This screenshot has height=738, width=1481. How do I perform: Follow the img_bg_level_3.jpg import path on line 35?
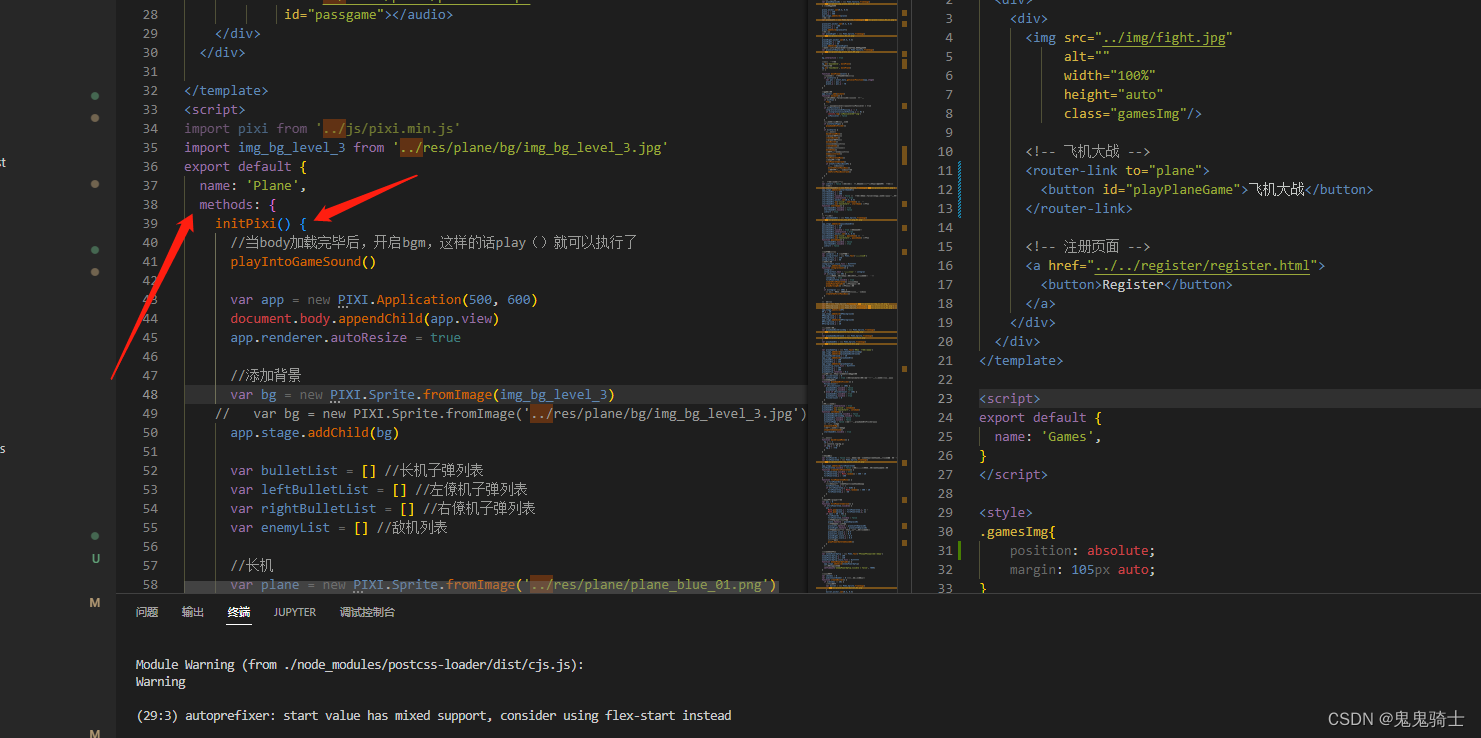(x=531, y=147)
